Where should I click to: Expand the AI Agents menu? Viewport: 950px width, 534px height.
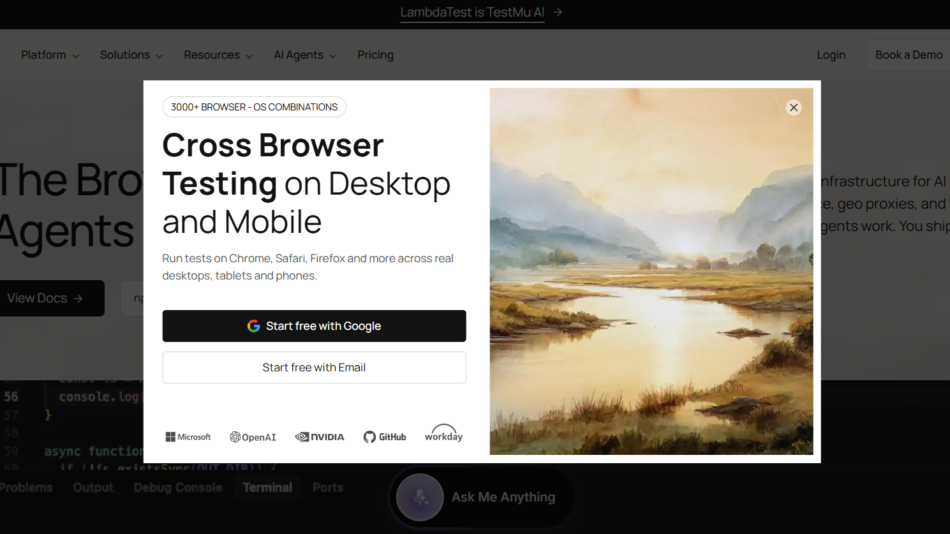[305, 55]
